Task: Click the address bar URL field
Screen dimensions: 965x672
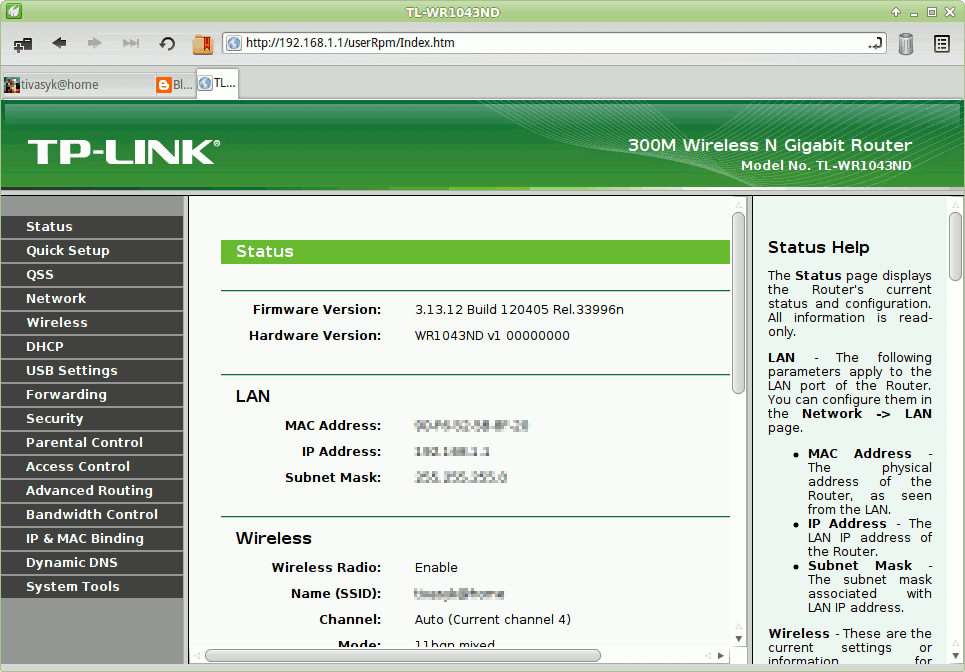Action: pos(554,43)
